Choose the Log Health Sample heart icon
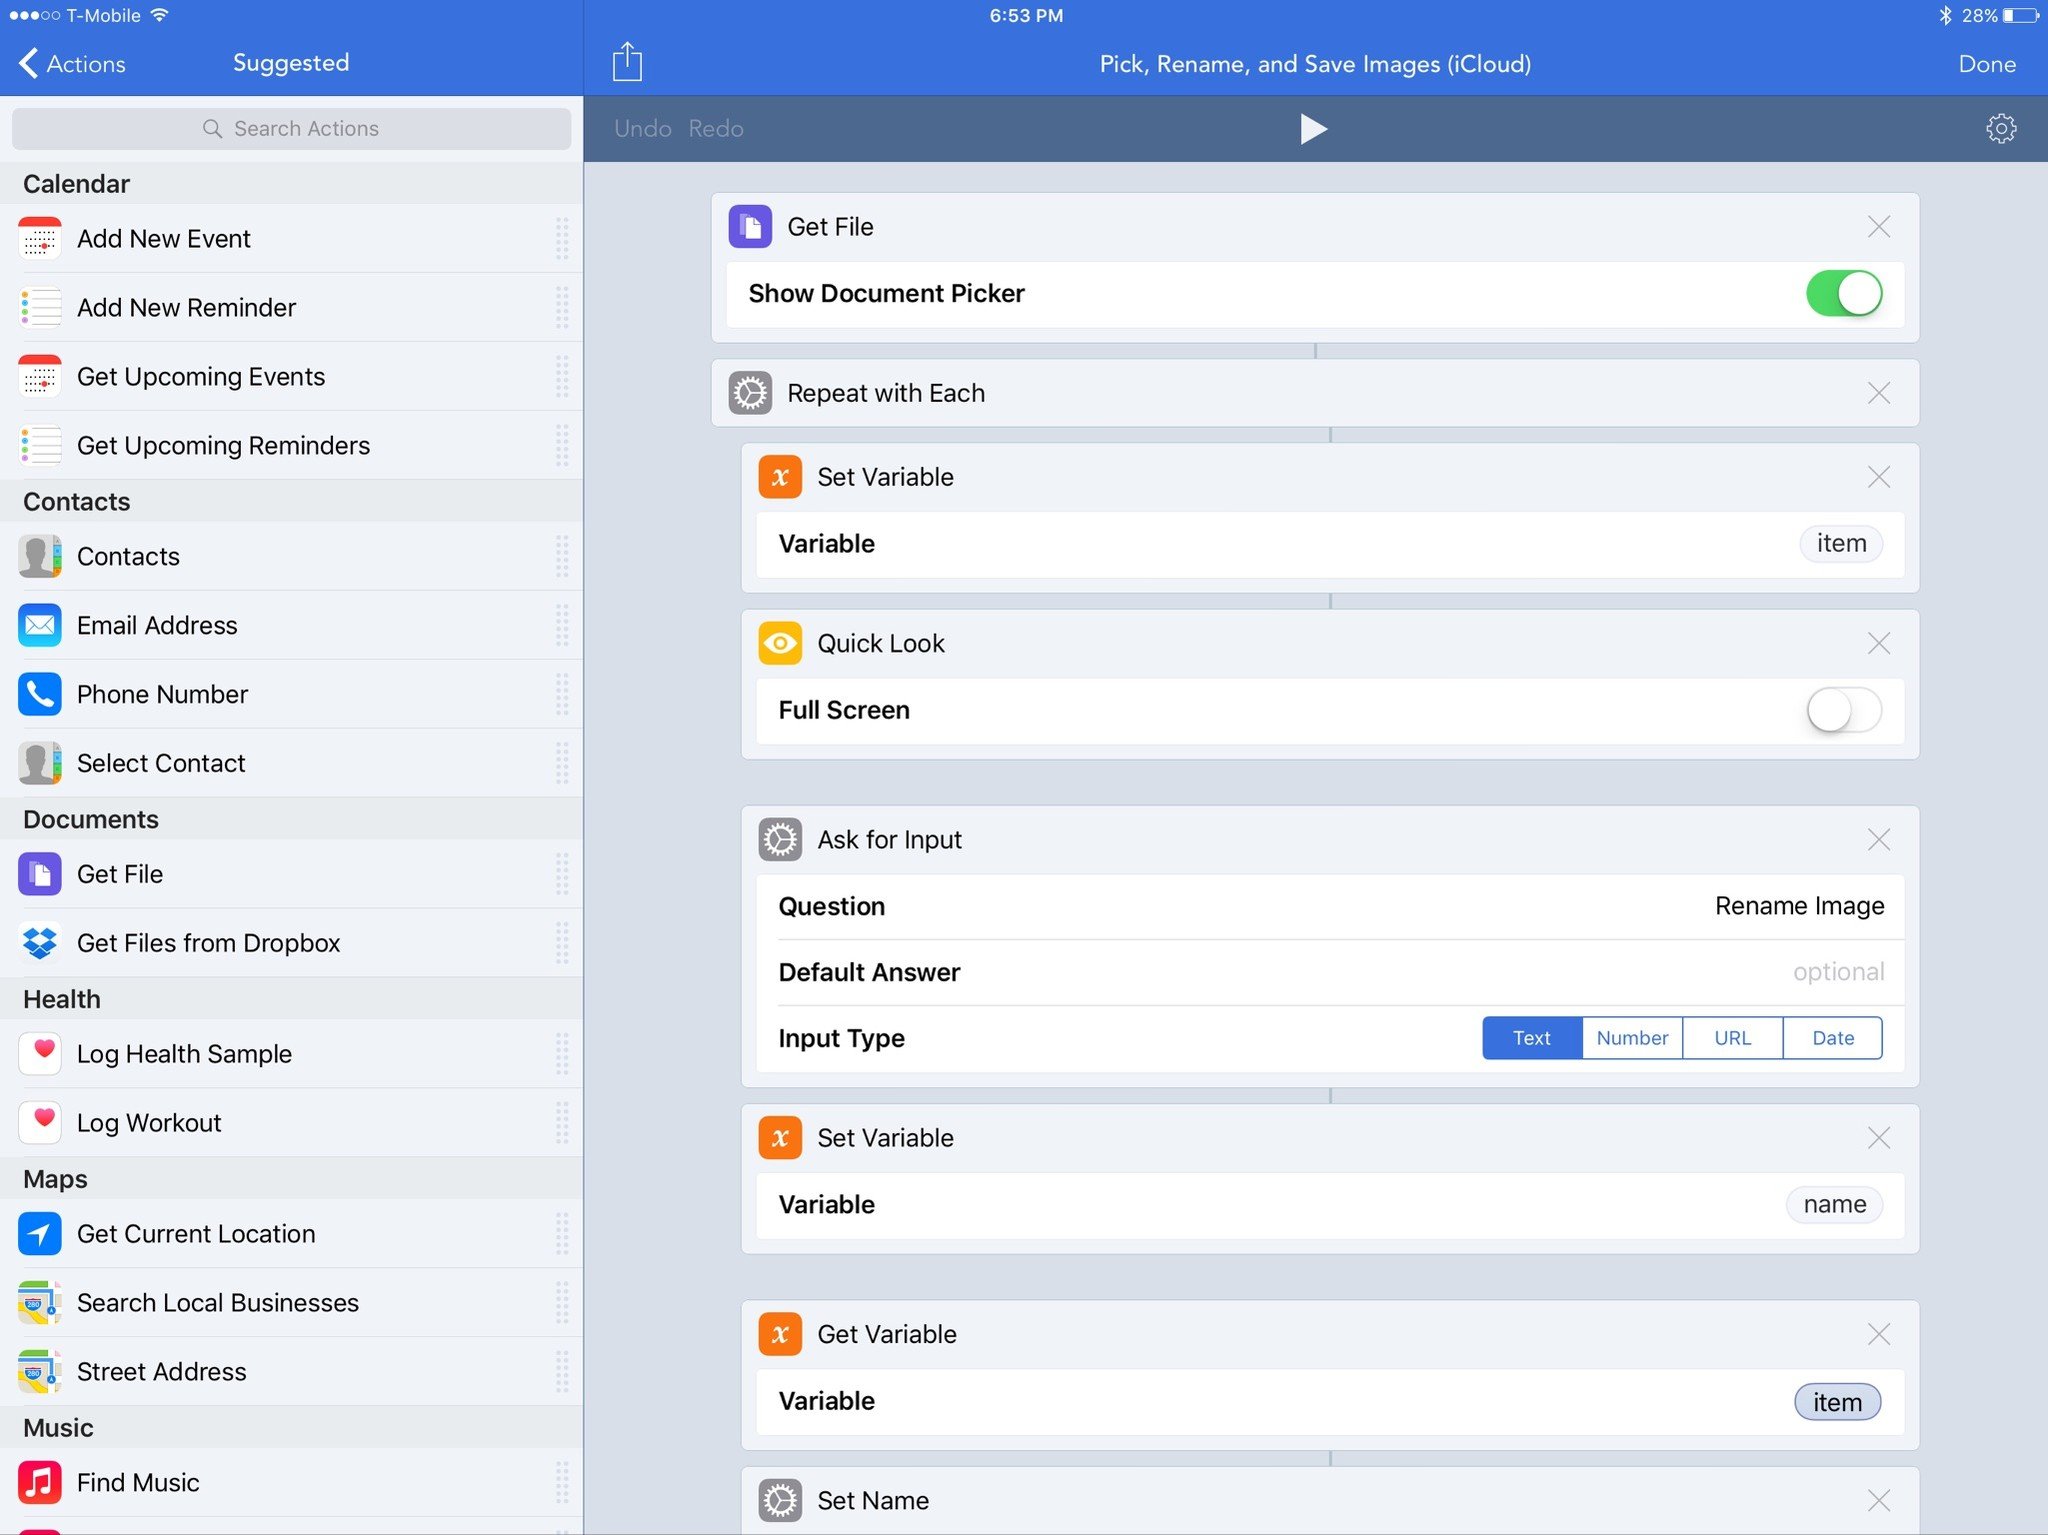This screenshot has height=1535, width=2048. pyautogui.click(x=40, y=1054)
